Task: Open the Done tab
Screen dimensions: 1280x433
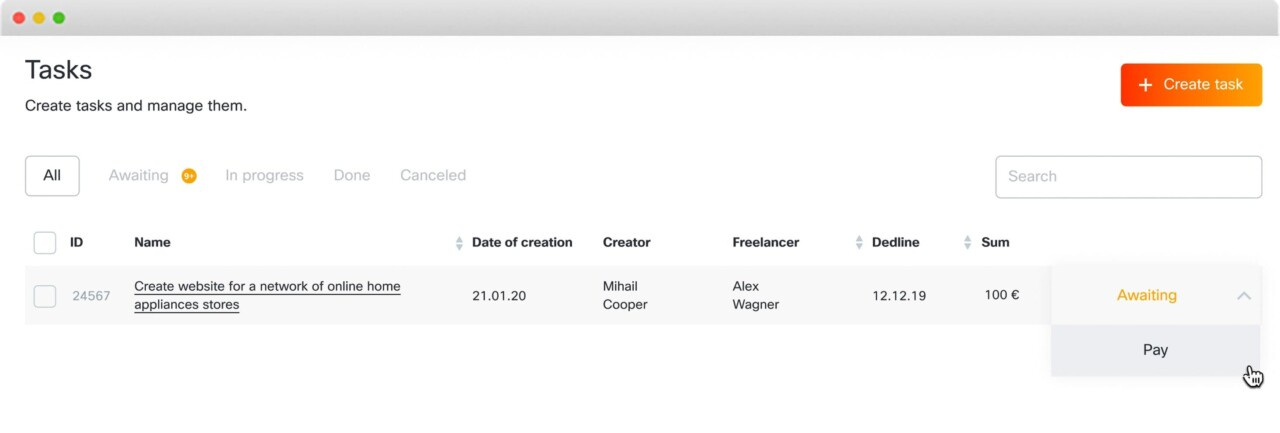Action: coord(352,176)
